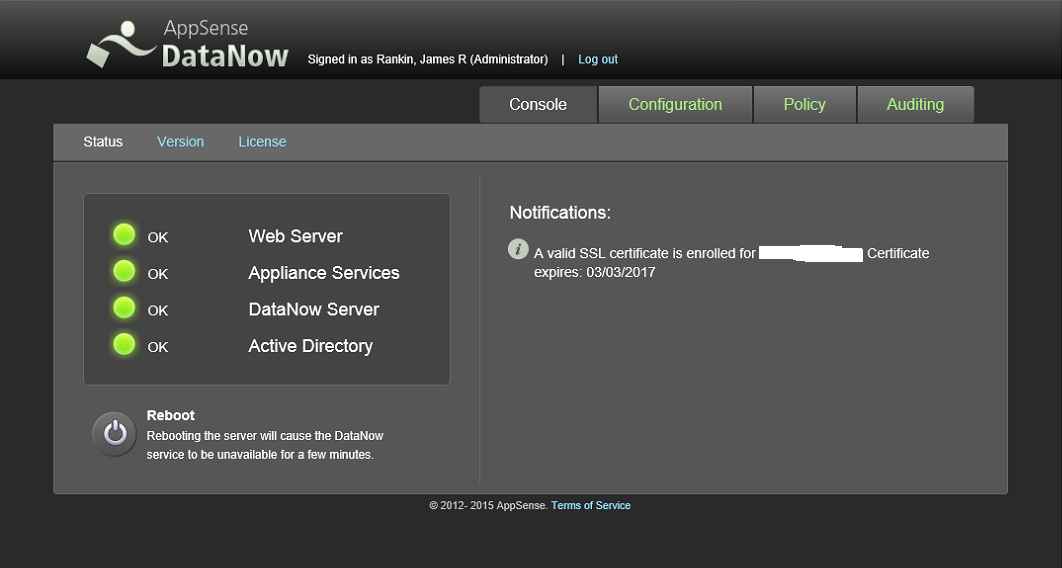The width and height of the screenshot is (1062, 568).
Task: Switch to the Policy tab
Action: [x=805, y=104]
